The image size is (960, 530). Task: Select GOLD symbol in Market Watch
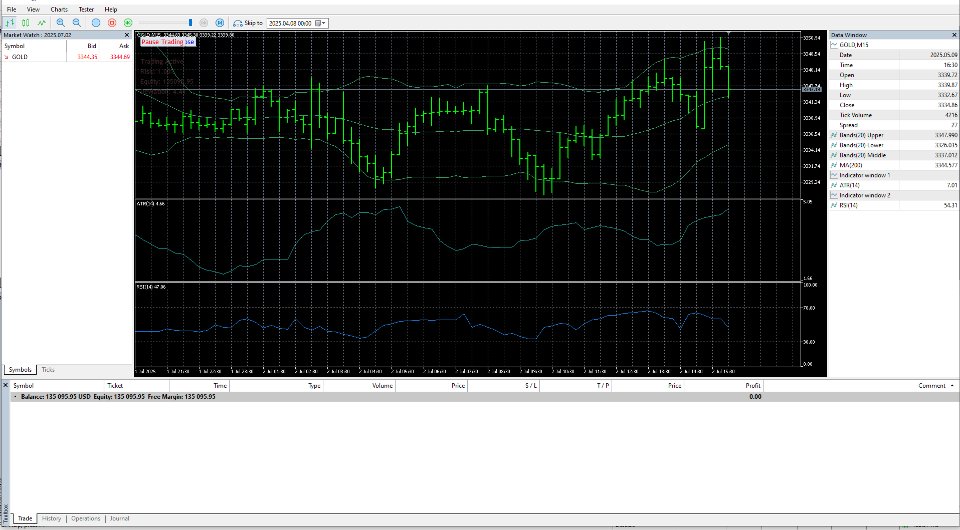point(19,57)
